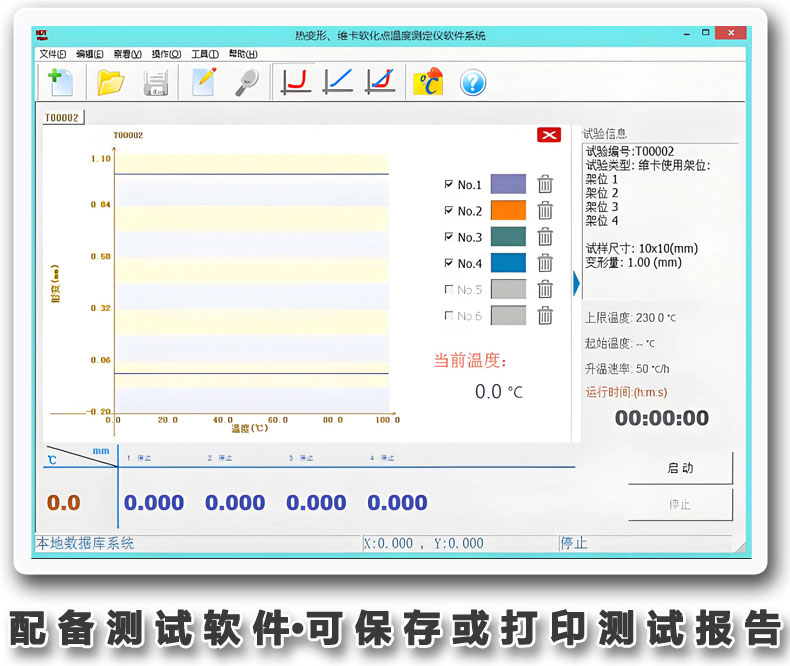The image size is (790, 666).
Task: Close chart with red X button
Action: click(549, 135)
